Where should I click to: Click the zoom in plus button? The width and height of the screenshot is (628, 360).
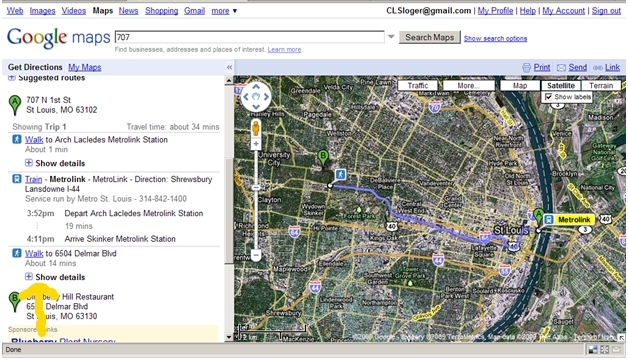(256, 144)
